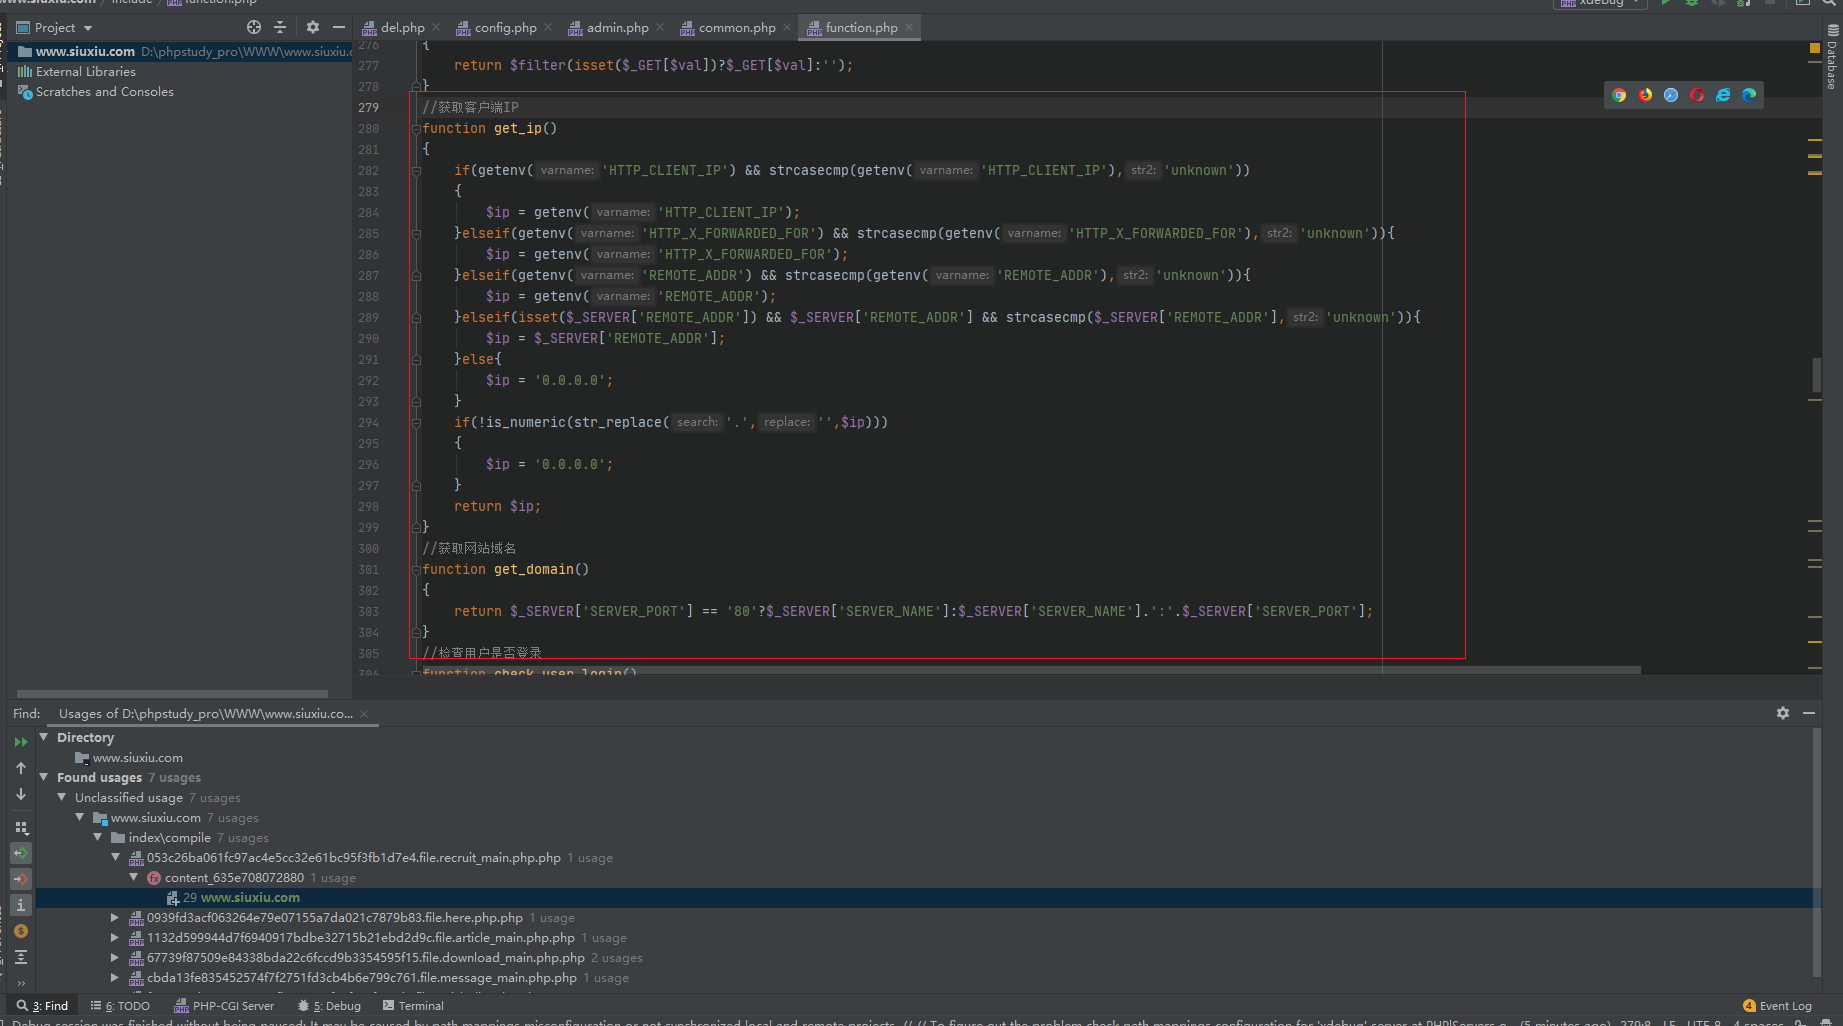This screenshot has width=1843, height=1026.
Task: Switch to the config.php editor tab
Action: (x=505, y=28)
